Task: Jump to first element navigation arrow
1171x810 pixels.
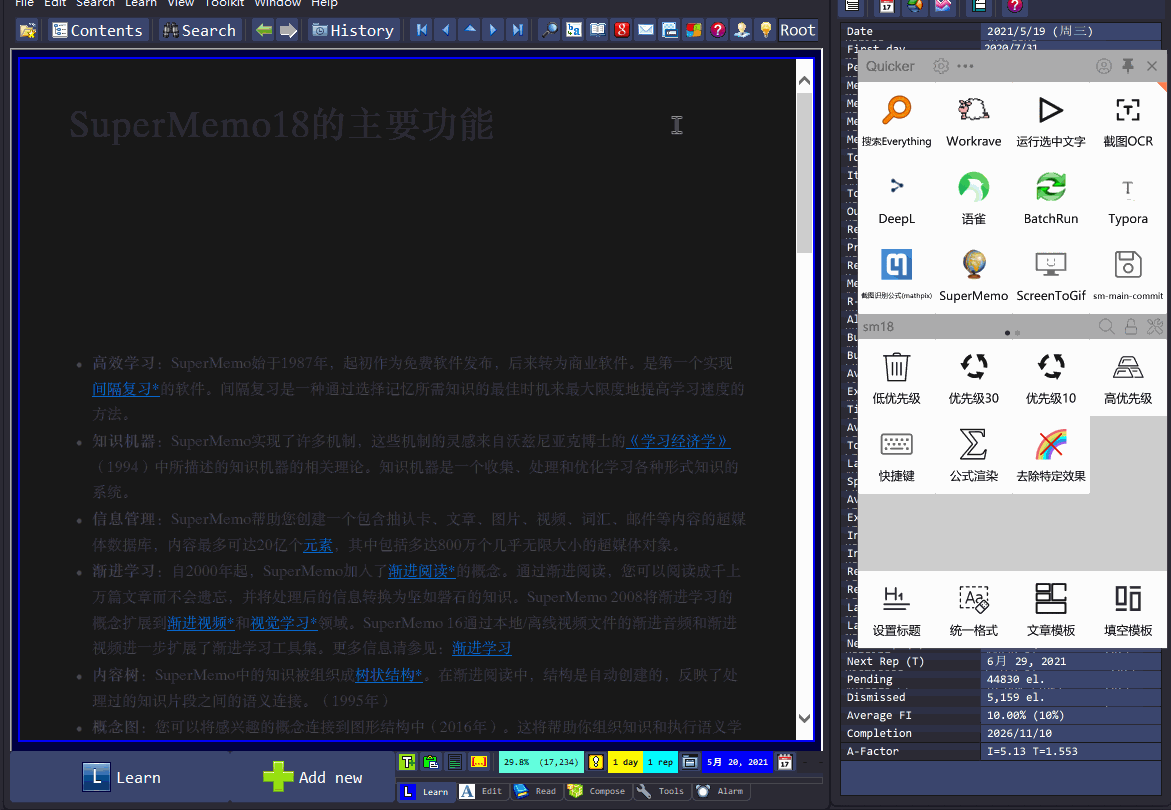Action: (422, 31)
